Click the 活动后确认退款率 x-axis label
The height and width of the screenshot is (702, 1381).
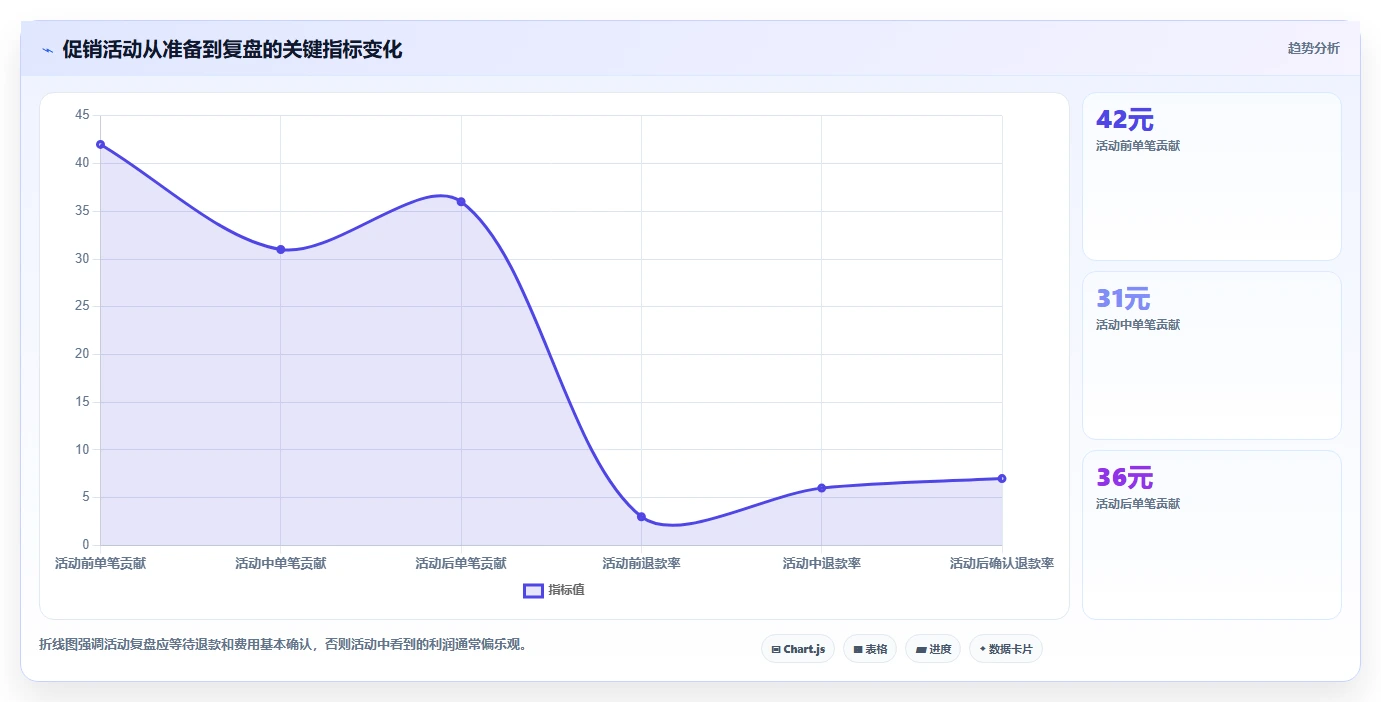[x=1002, y=564]
